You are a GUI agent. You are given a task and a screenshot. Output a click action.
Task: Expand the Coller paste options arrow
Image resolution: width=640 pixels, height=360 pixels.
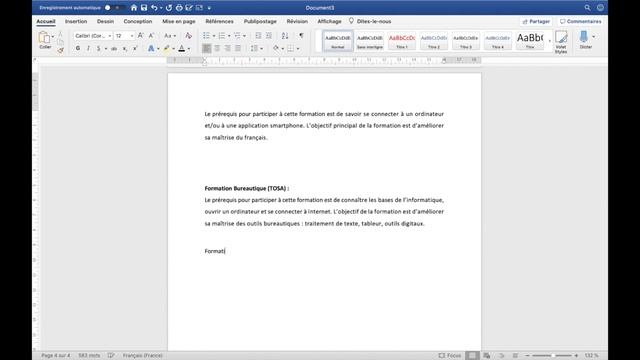[x=53, y=37]
